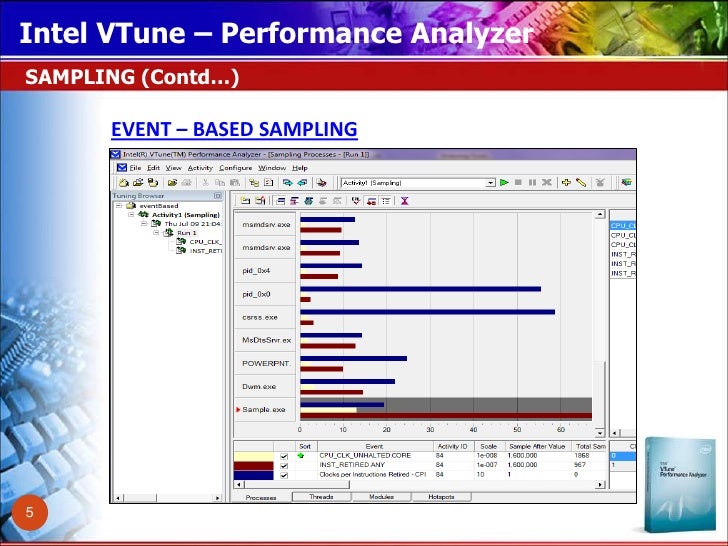Open the File menu

pos(135,168)
